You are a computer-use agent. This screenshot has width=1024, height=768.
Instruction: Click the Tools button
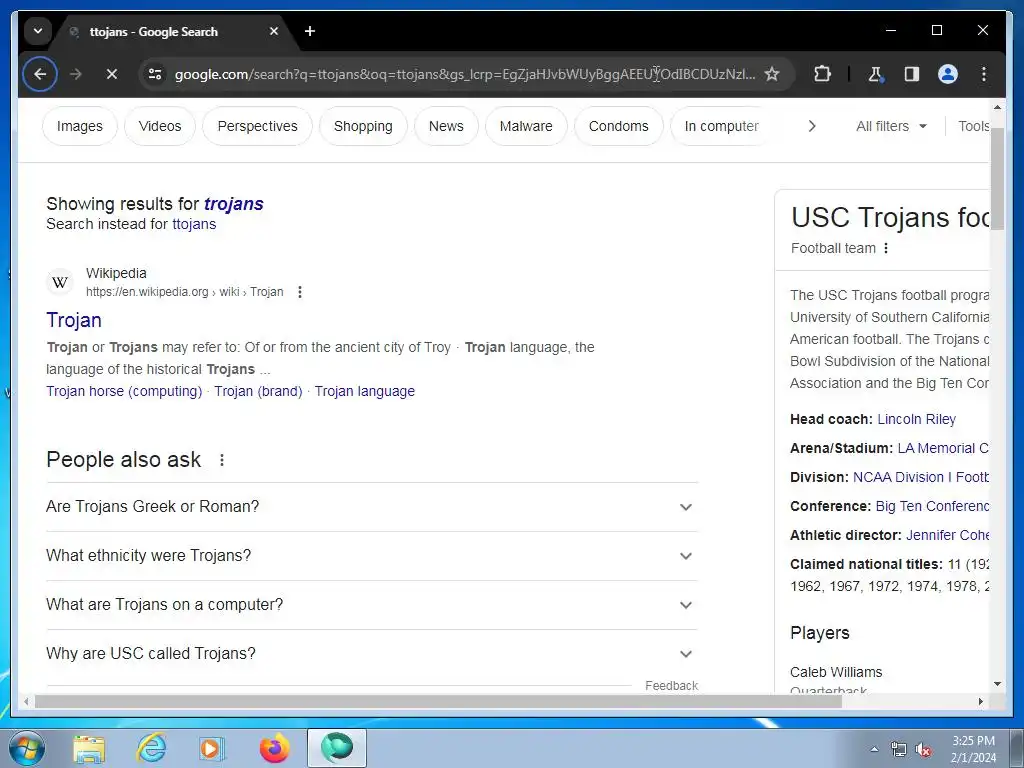click(x=974, y=126)
